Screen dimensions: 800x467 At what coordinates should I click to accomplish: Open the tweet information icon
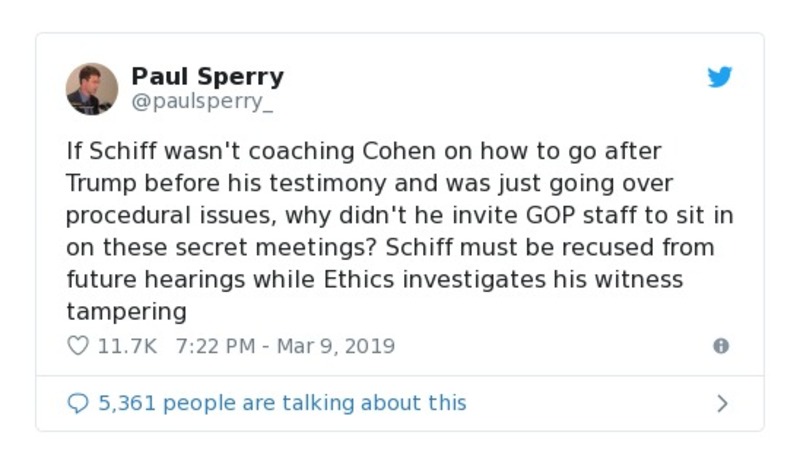(x=720, y=346)
